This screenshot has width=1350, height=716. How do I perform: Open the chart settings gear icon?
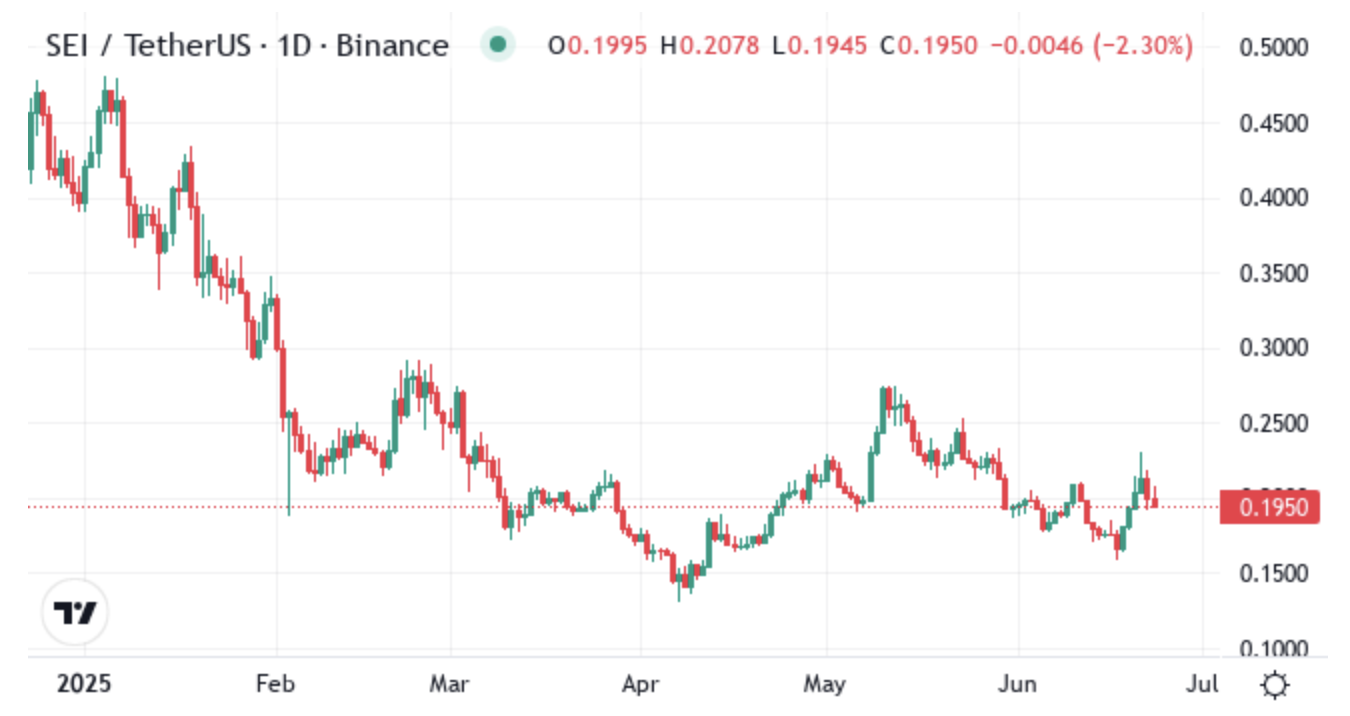click(1274, 685)
